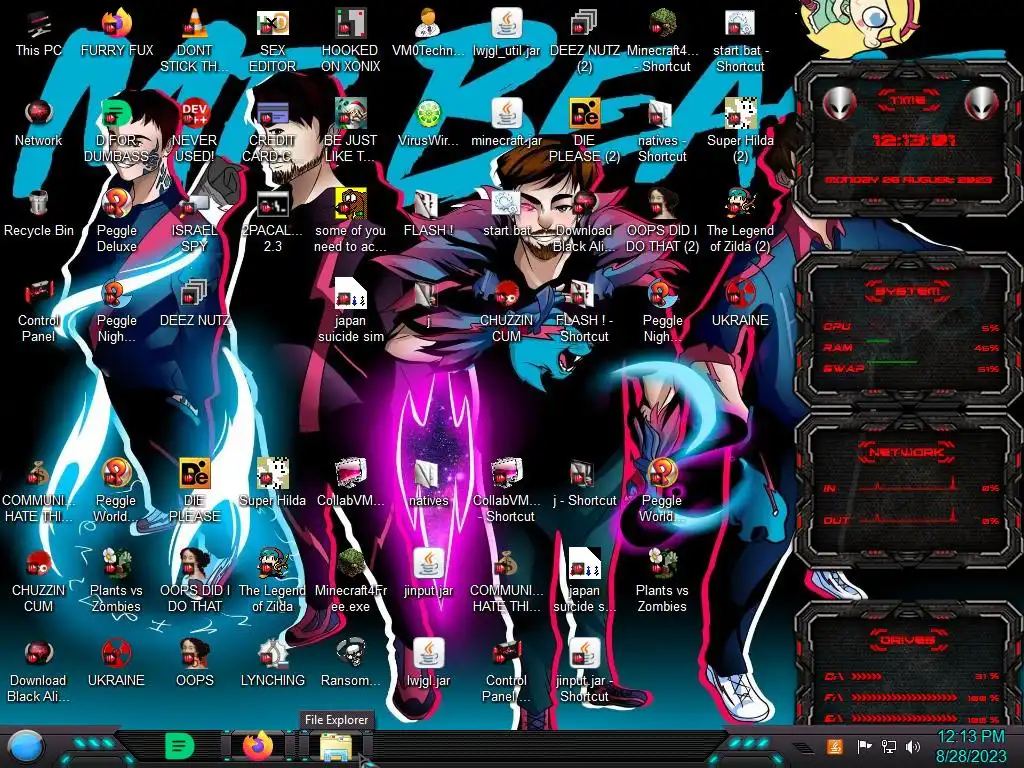Viewport: 1024px width, 768px height.
Task: Select the VM0Techn... desktop icon
Action: pos(428,34)
